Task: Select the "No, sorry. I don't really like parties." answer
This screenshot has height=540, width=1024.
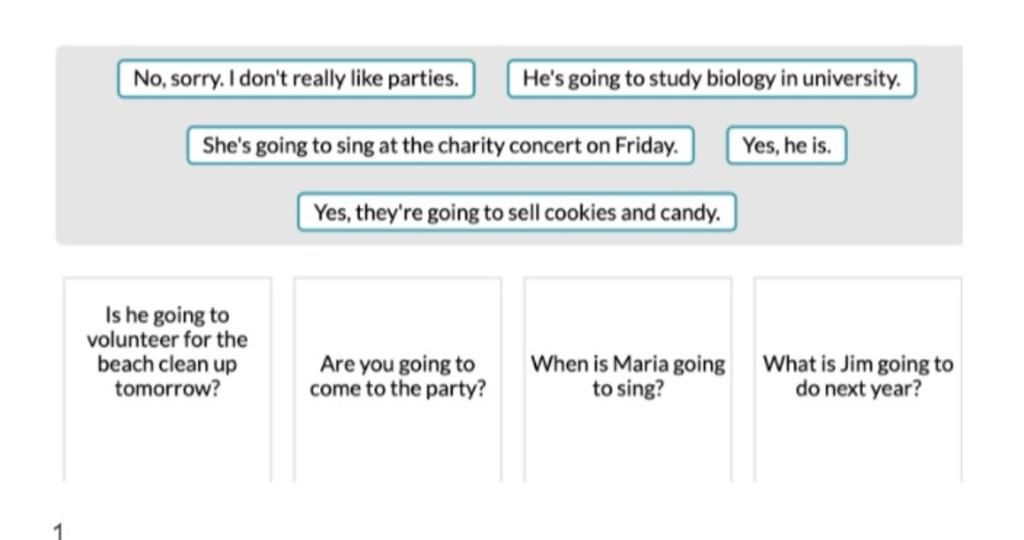Action: tap(296, 79)
